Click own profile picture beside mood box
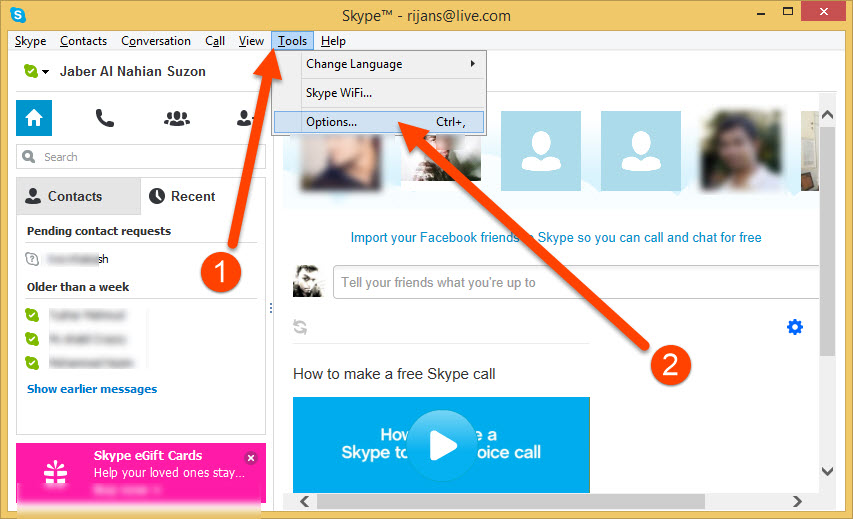Screen dimensions: 853x519 tap(307, 281)
